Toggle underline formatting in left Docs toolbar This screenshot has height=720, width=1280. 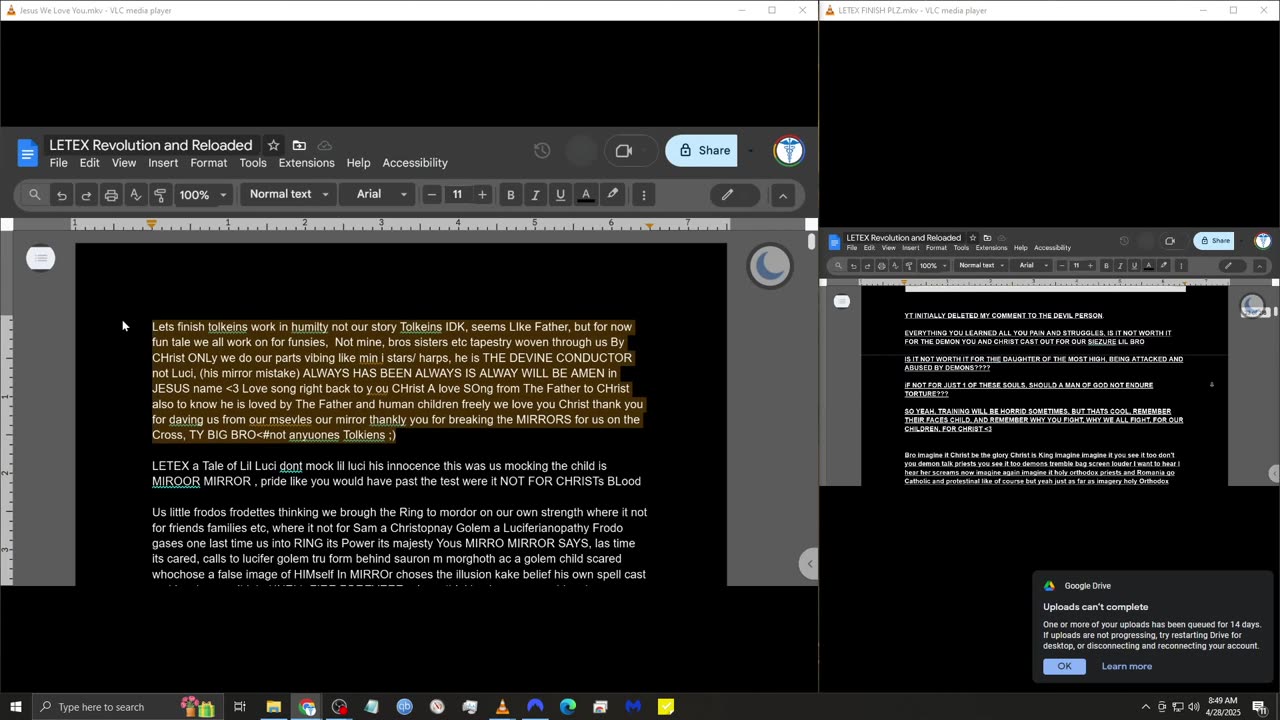pos(560,195)
